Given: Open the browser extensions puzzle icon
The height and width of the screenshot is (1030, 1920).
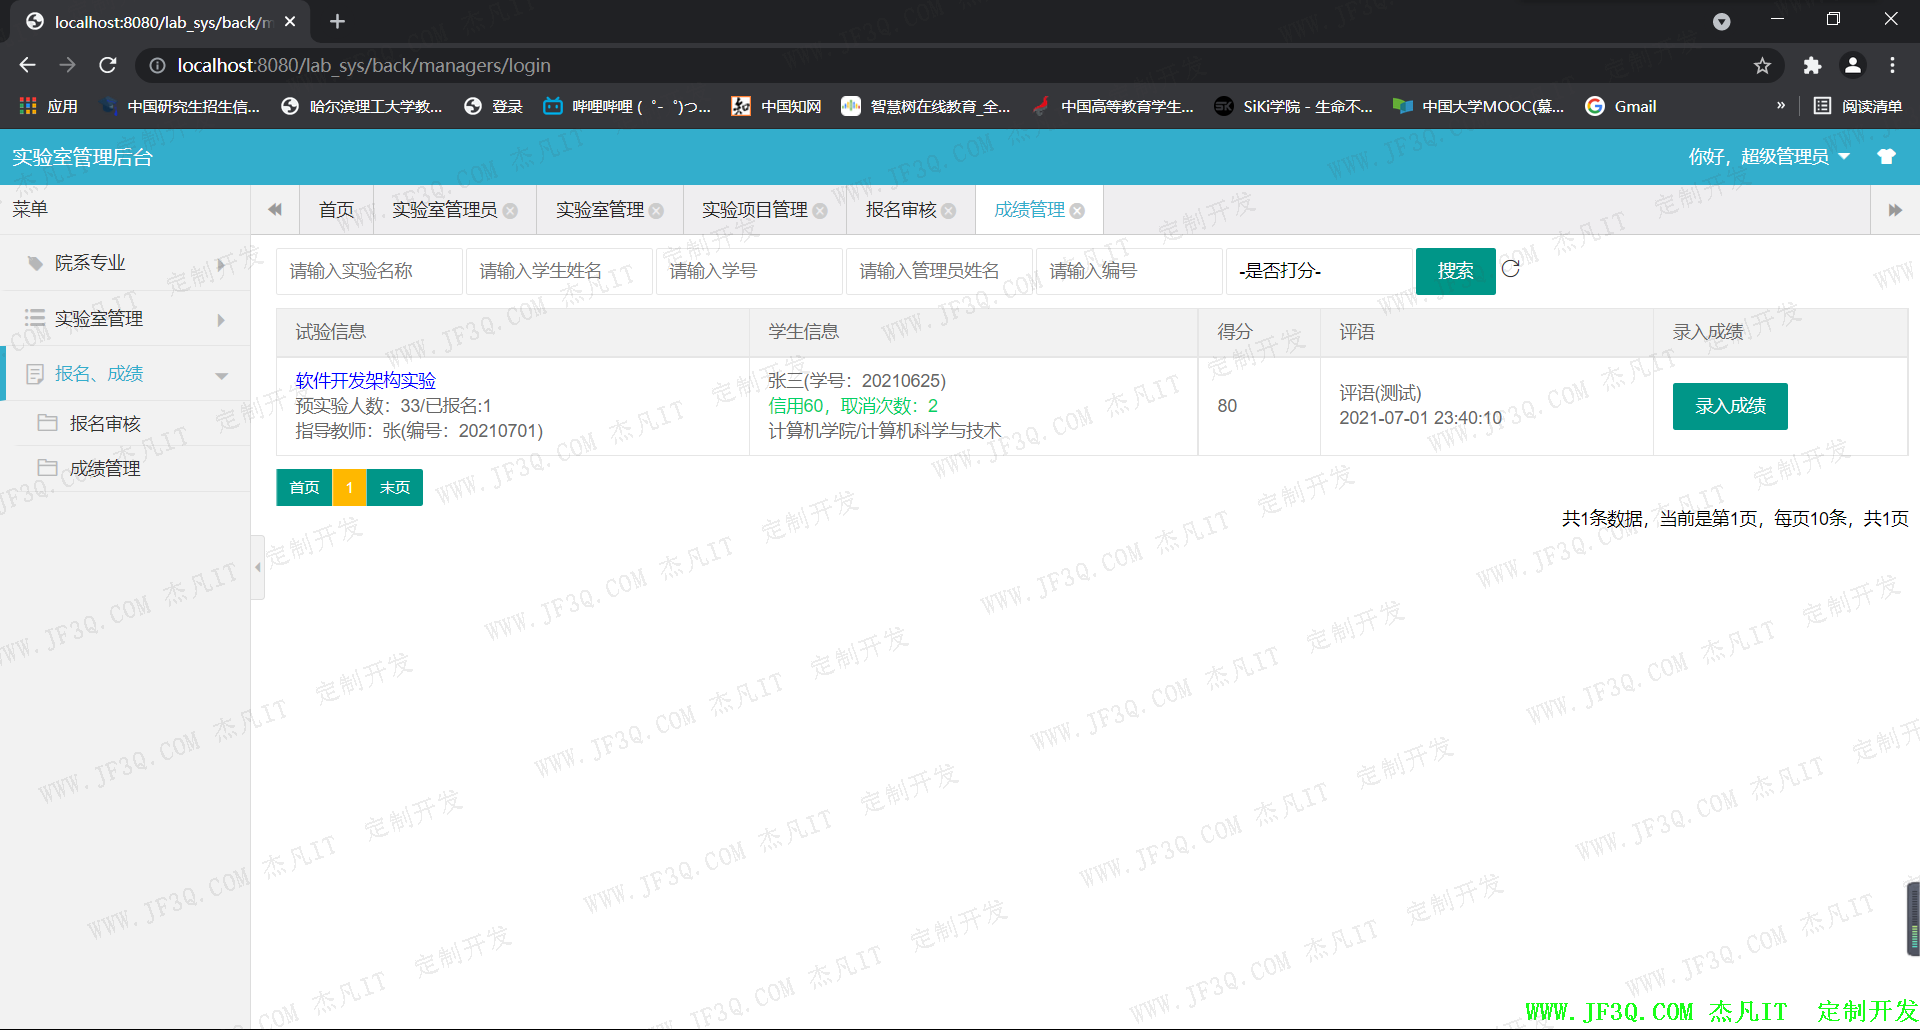Looking at the screenshot, I should point(1812,66).
